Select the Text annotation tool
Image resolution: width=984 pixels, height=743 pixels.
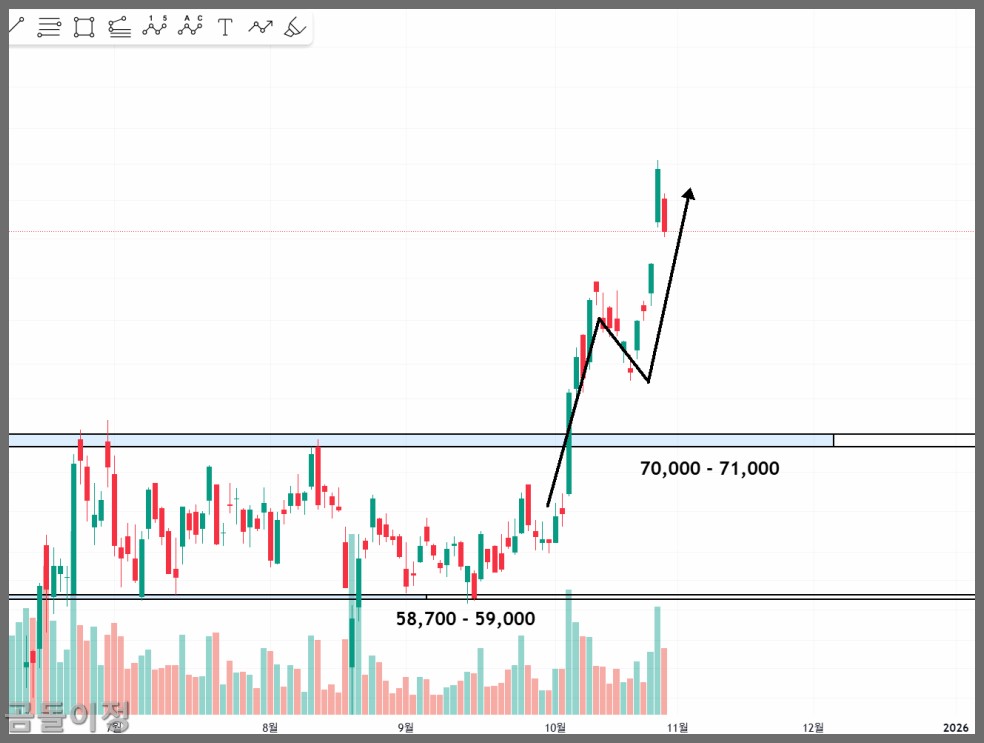pos(225,27)
